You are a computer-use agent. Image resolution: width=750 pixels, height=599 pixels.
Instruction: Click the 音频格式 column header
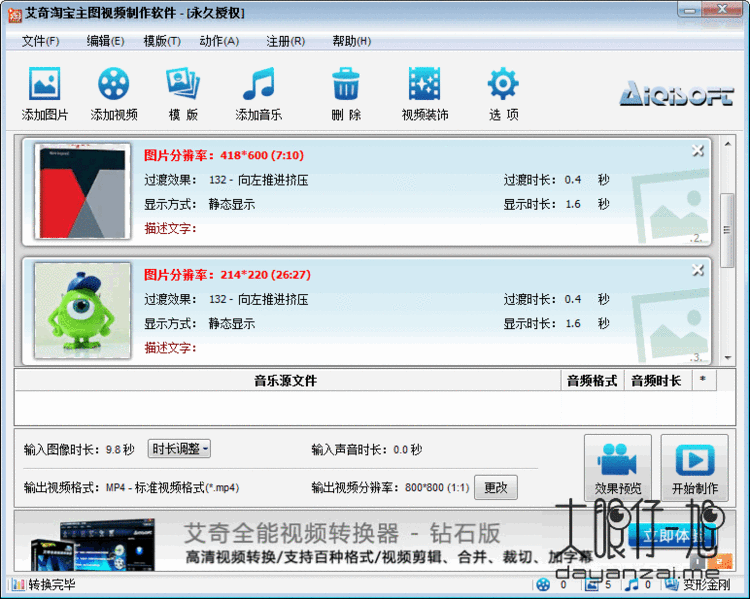(592, 381)
